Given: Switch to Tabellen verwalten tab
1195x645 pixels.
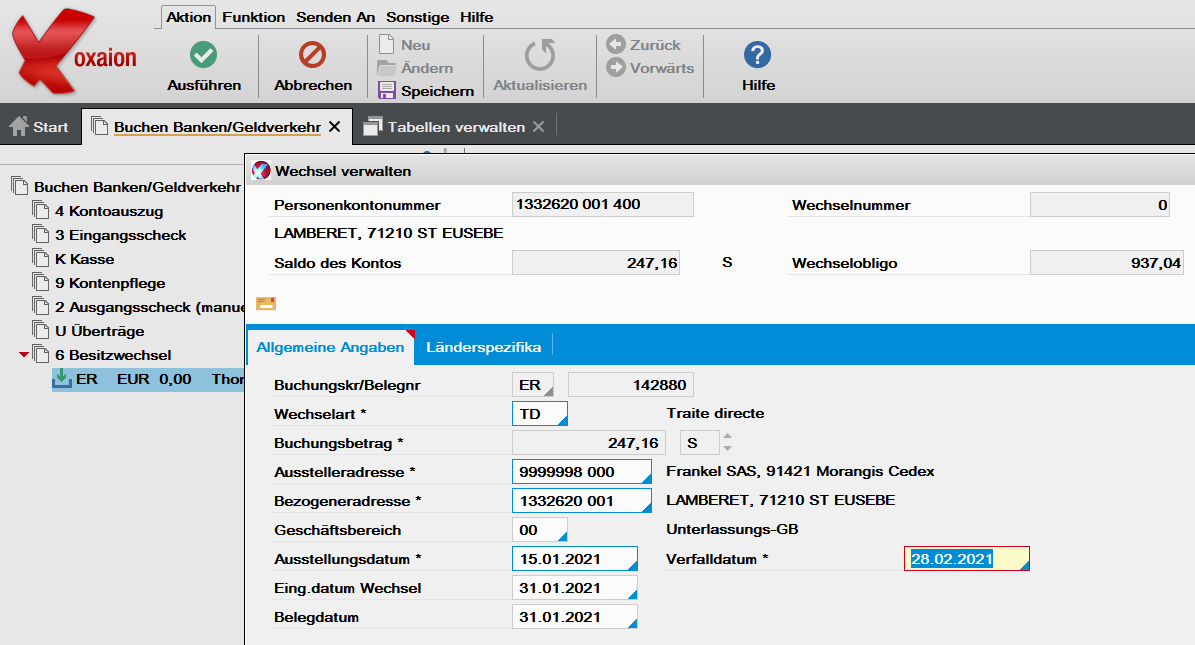Looking at the screenshot, I should (456, 127).
